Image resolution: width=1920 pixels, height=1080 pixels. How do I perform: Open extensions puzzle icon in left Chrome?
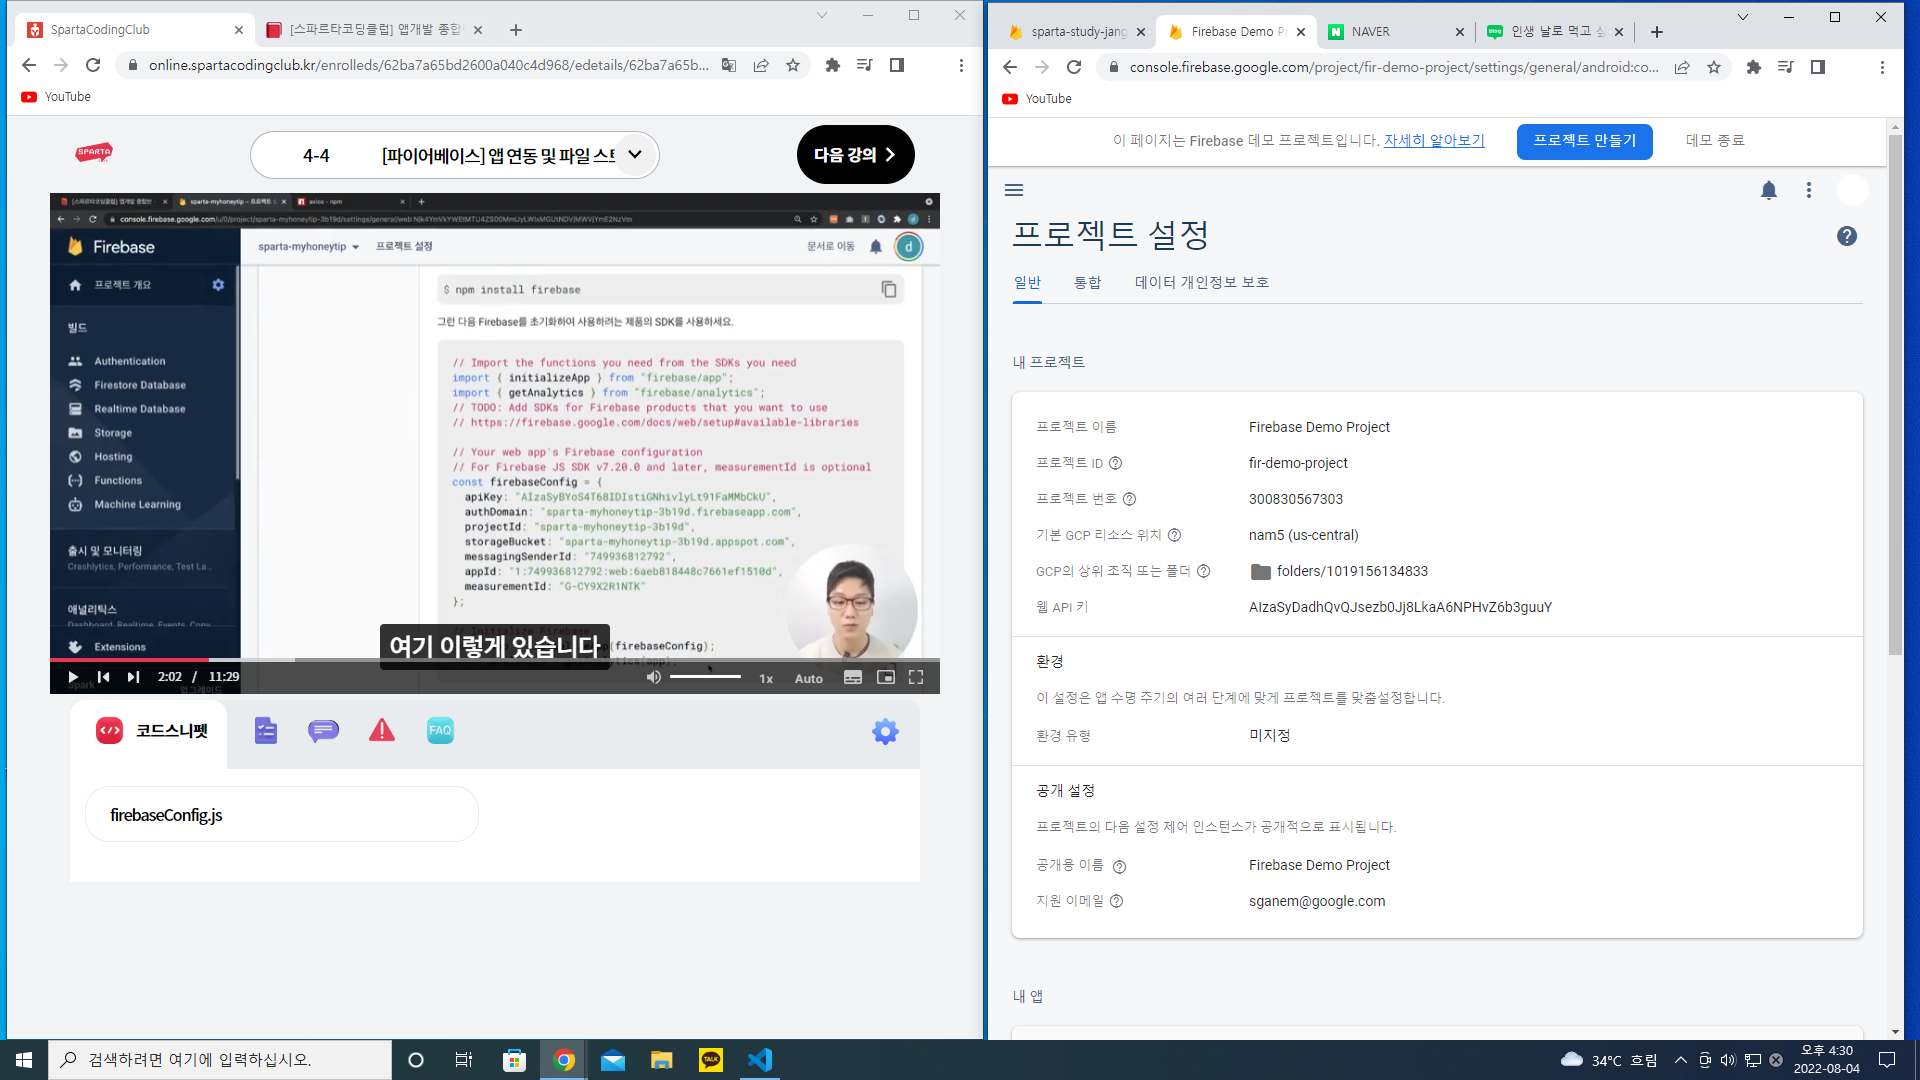click(832, 65)
